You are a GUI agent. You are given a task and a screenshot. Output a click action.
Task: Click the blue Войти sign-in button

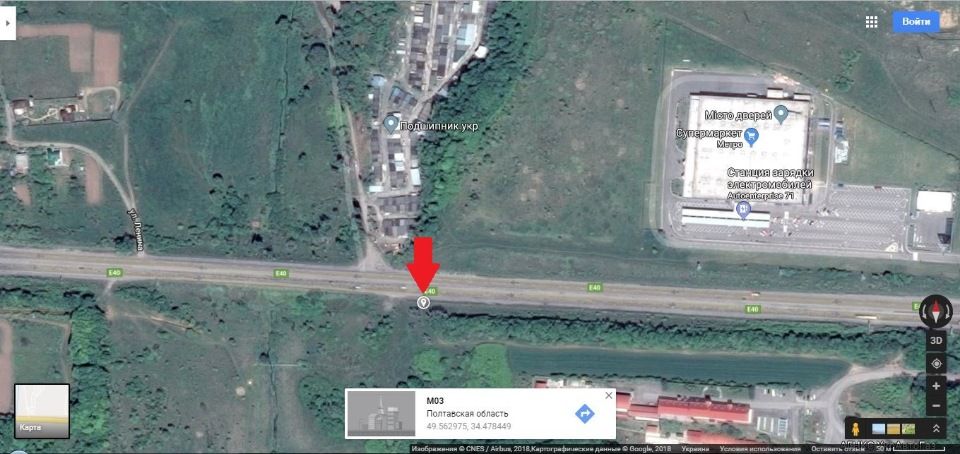(916, 22)
